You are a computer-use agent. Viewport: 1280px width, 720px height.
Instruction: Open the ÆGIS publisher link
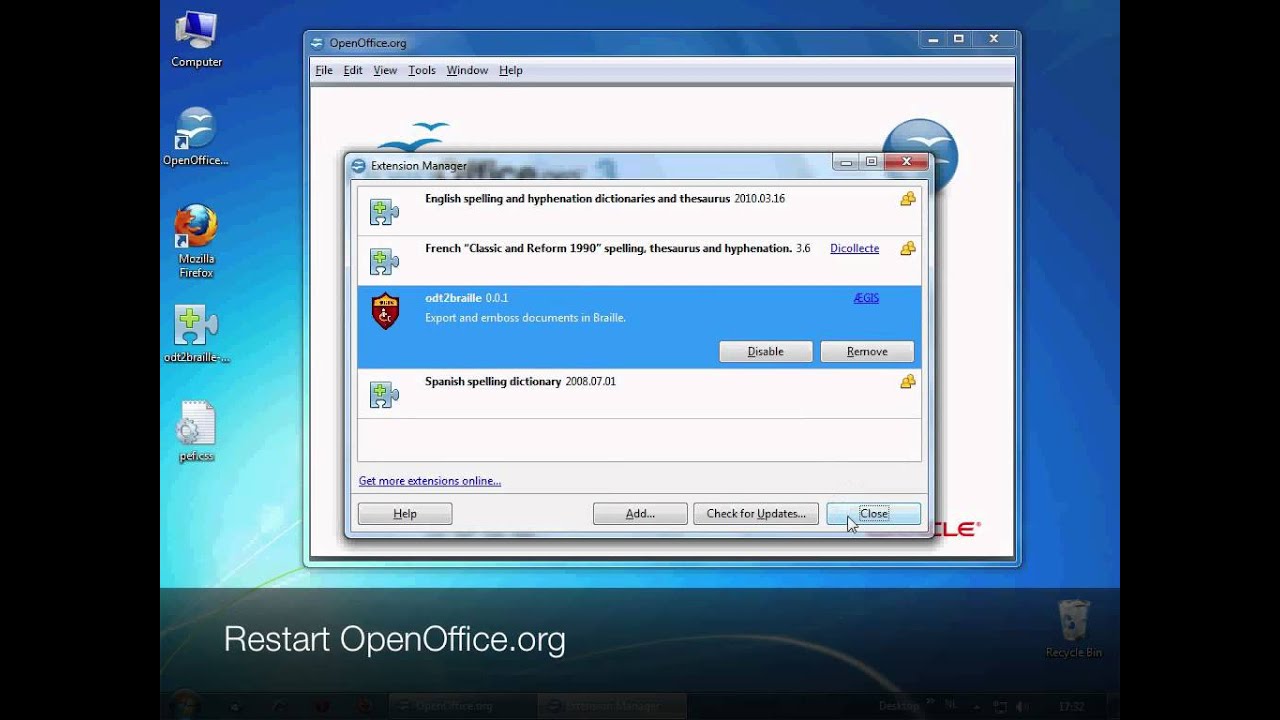(x=866, y=298)
